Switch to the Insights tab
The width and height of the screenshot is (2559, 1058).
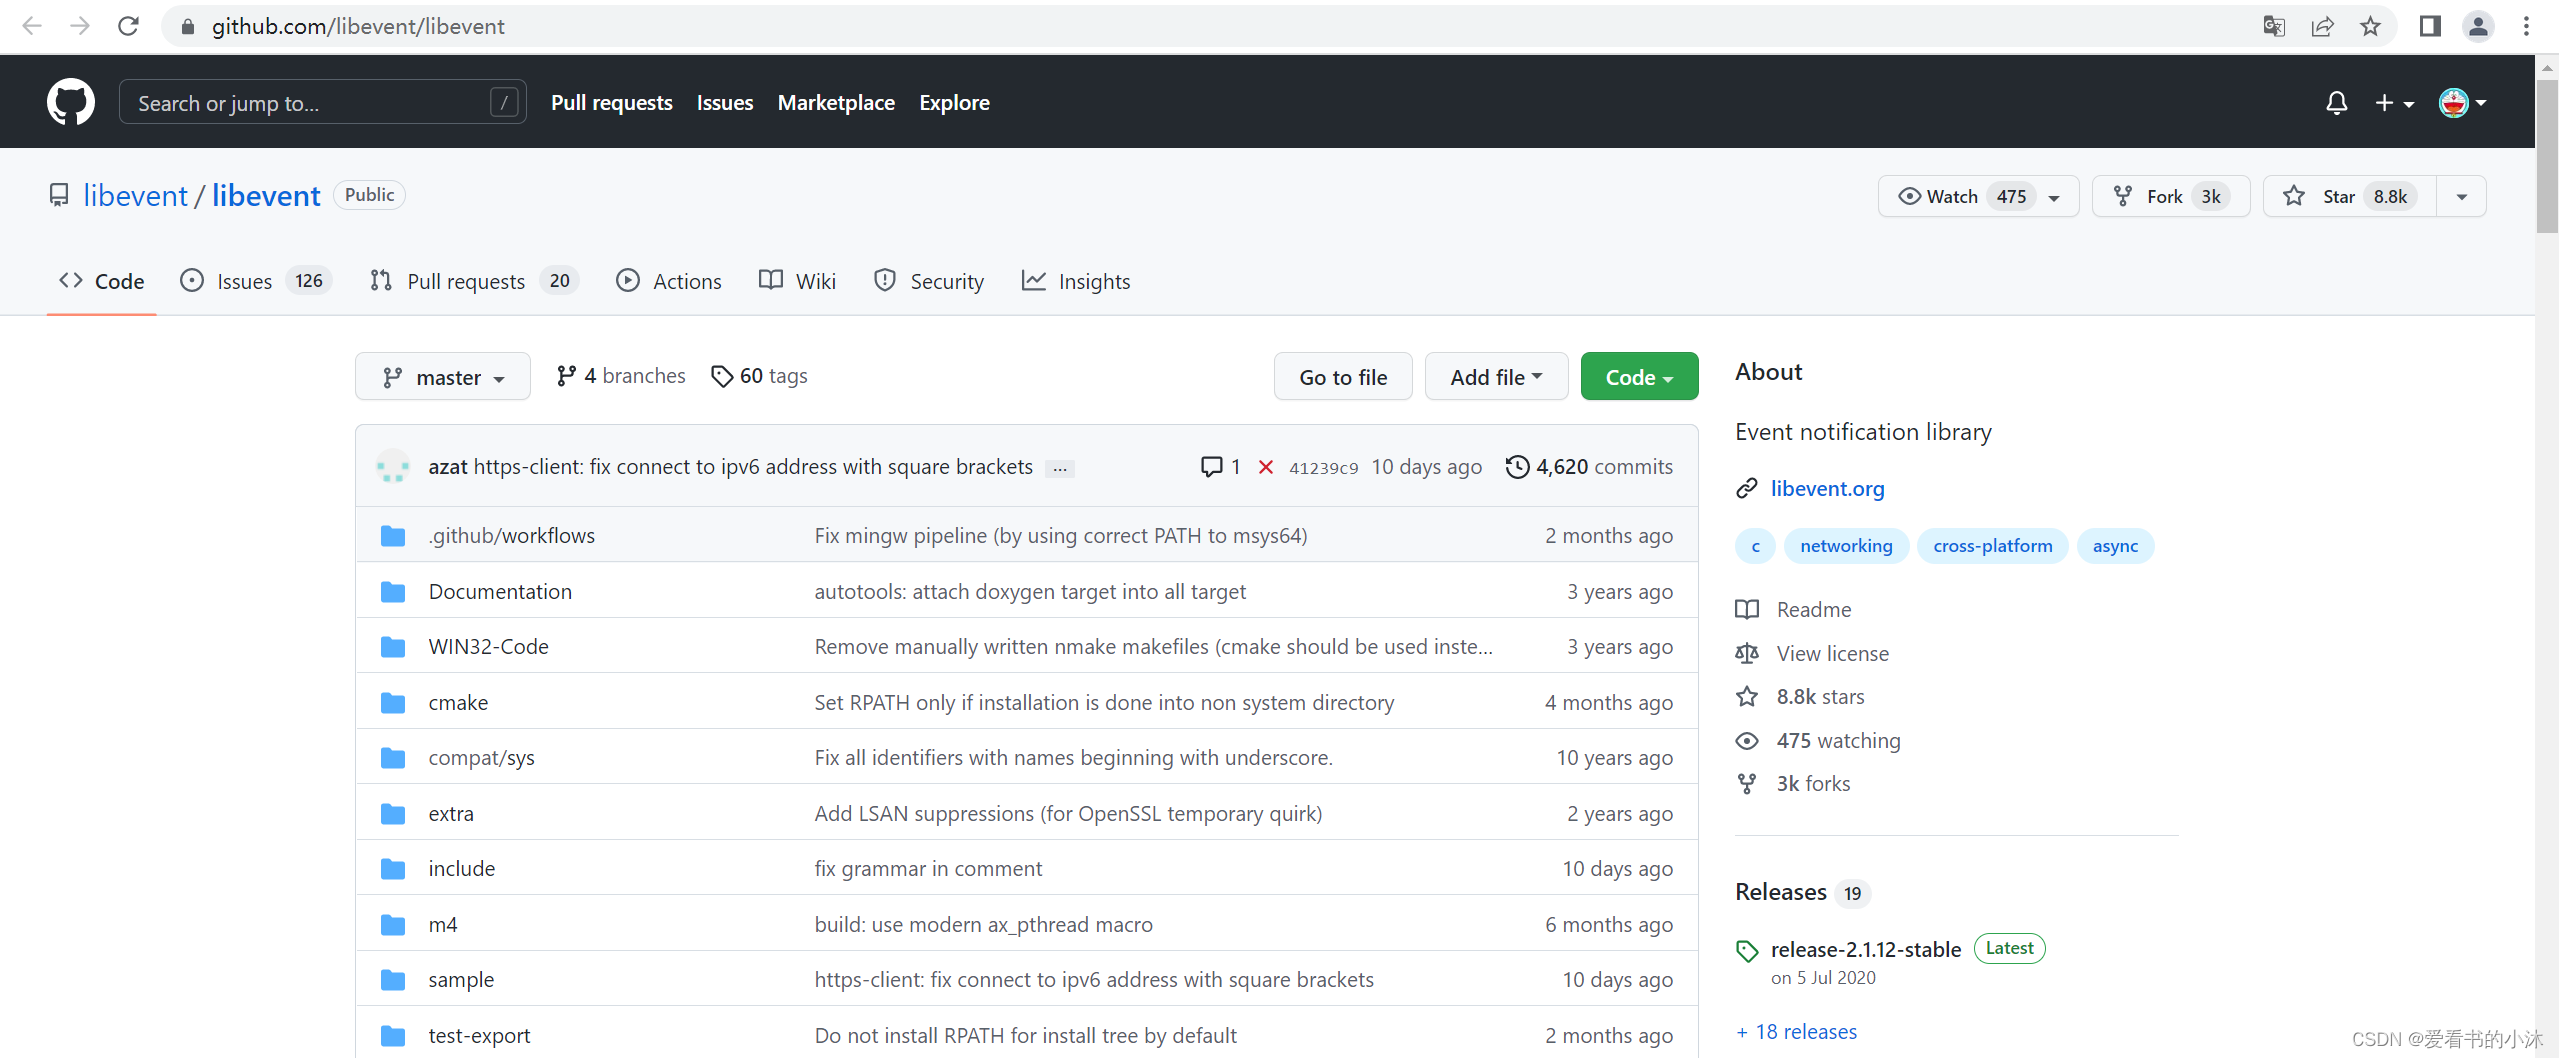click(x=1076, y=281)
